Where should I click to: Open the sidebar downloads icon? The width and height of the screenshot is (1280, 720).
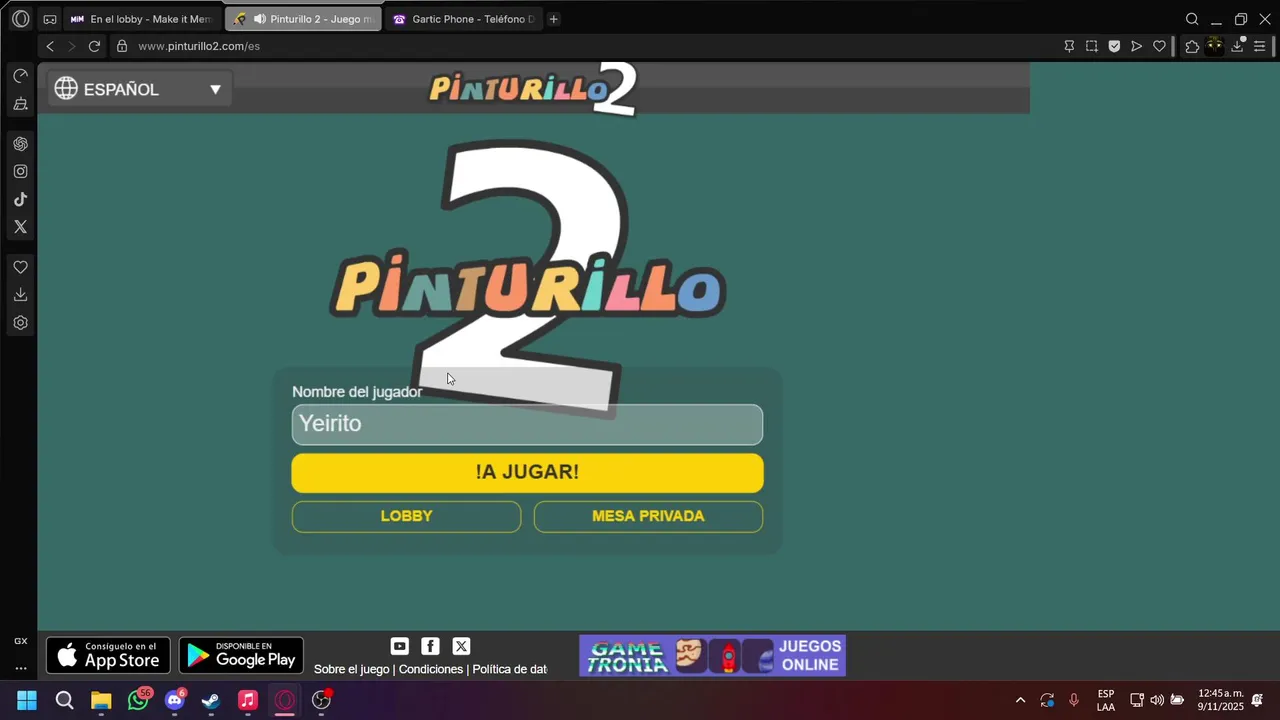(x=20, y=295)
